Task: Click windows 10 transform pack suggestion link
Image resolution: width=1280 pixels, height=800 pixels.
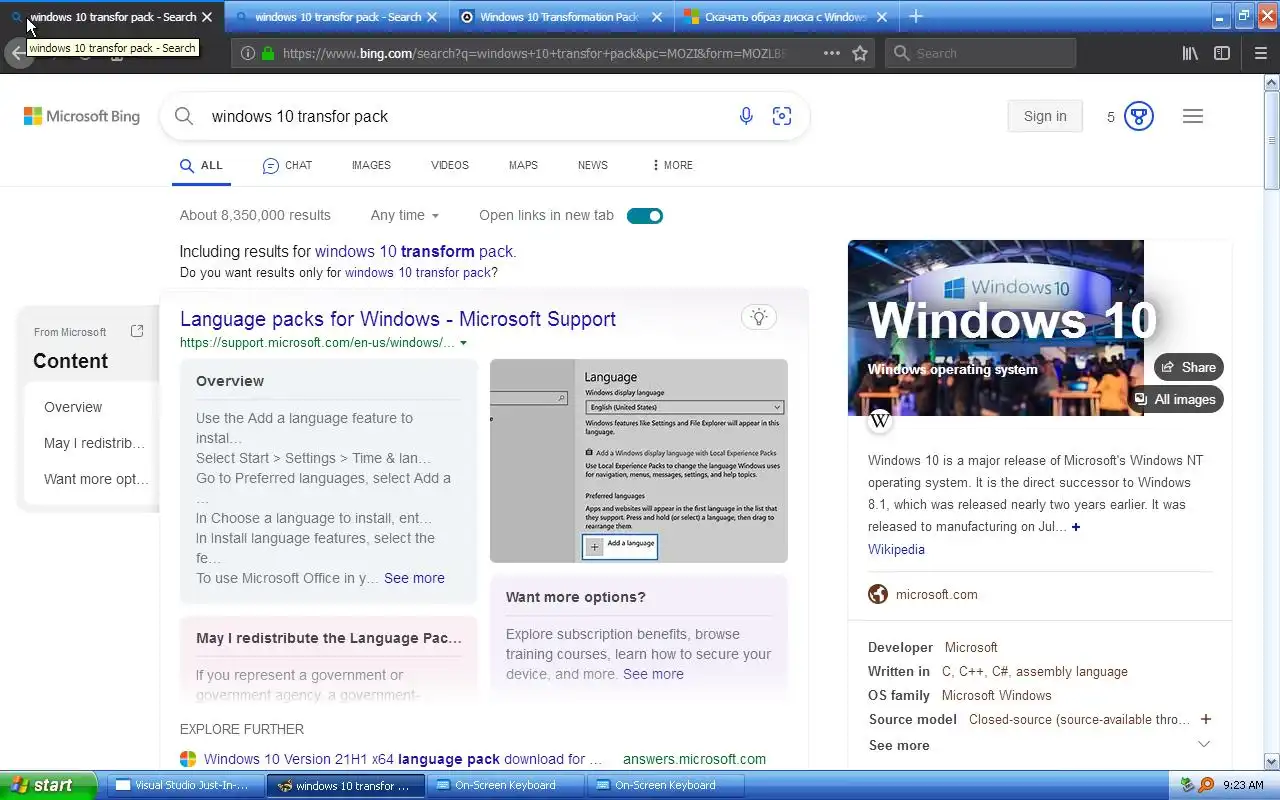Action: (414, 252)
